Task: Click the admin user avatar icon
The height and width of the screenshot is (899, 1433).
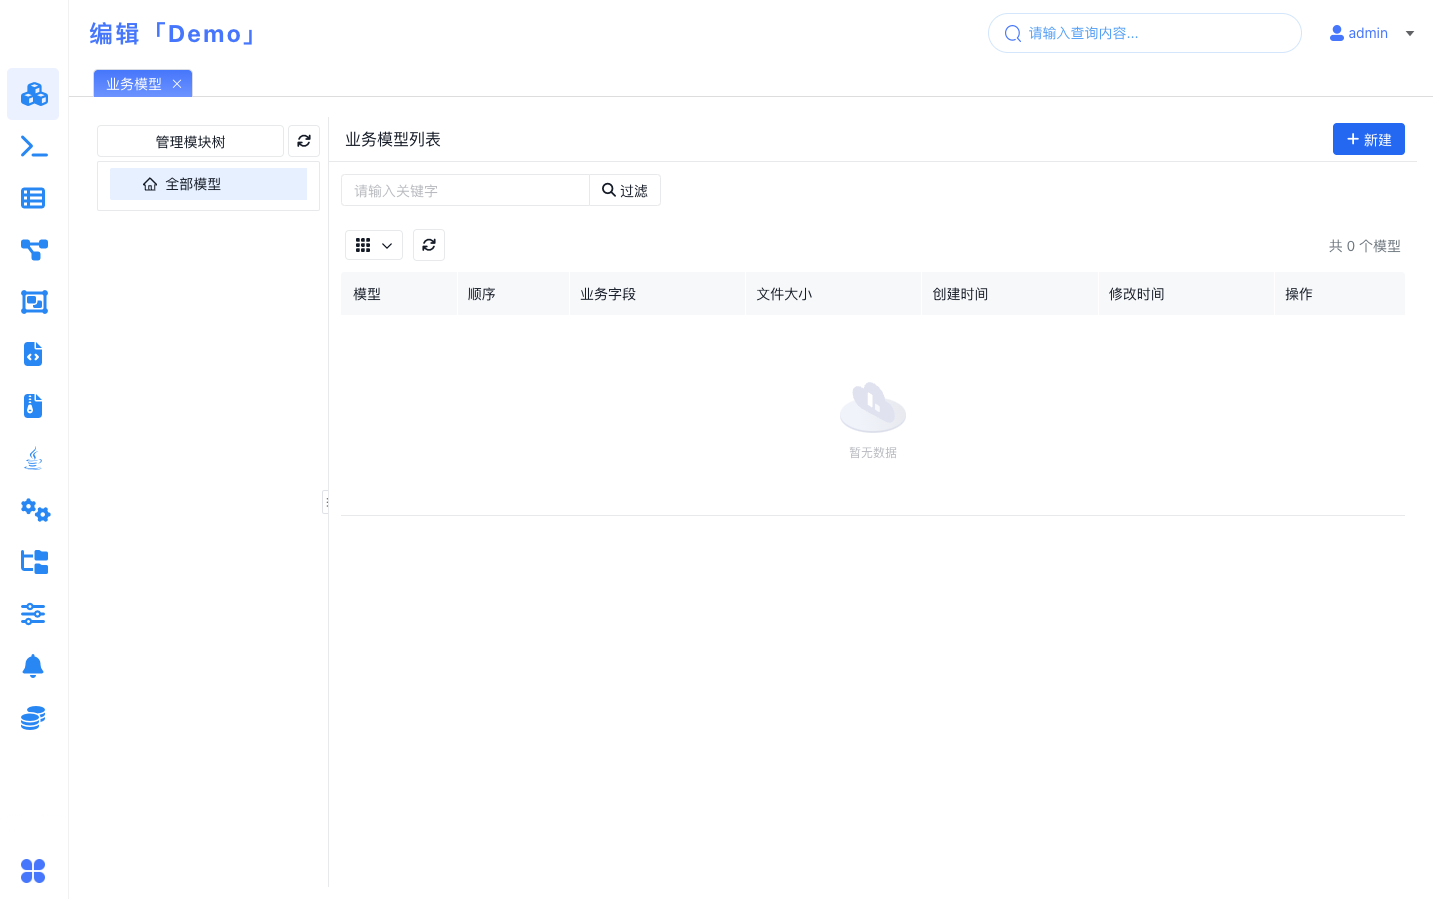Action: click(x=1337, y=33)
